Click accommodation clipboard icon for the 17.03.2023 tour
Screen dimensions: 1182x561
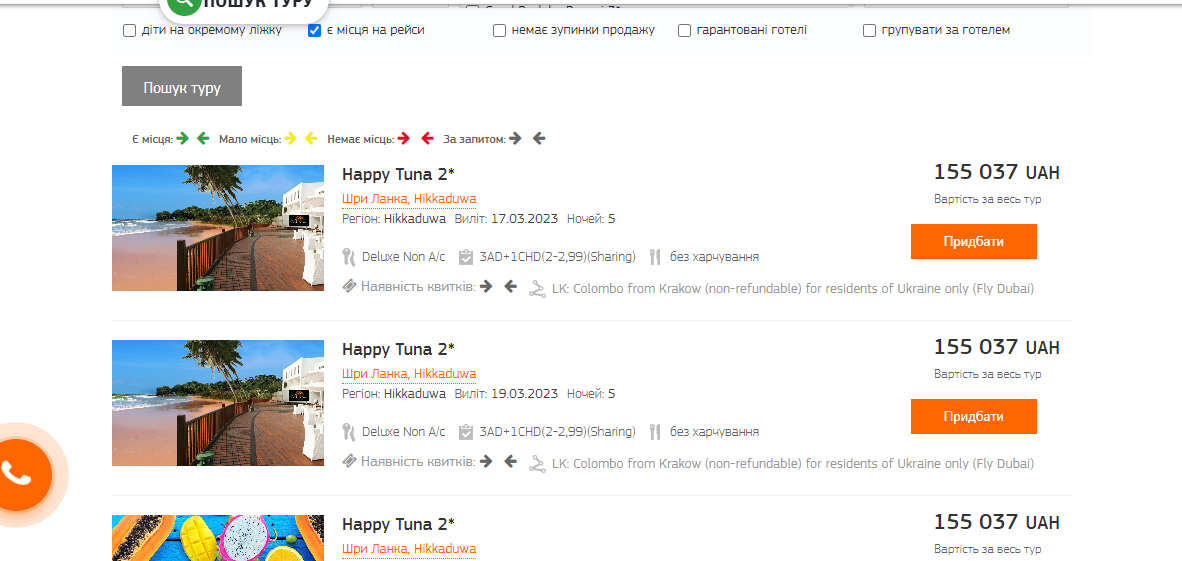(x=466, y=257)
